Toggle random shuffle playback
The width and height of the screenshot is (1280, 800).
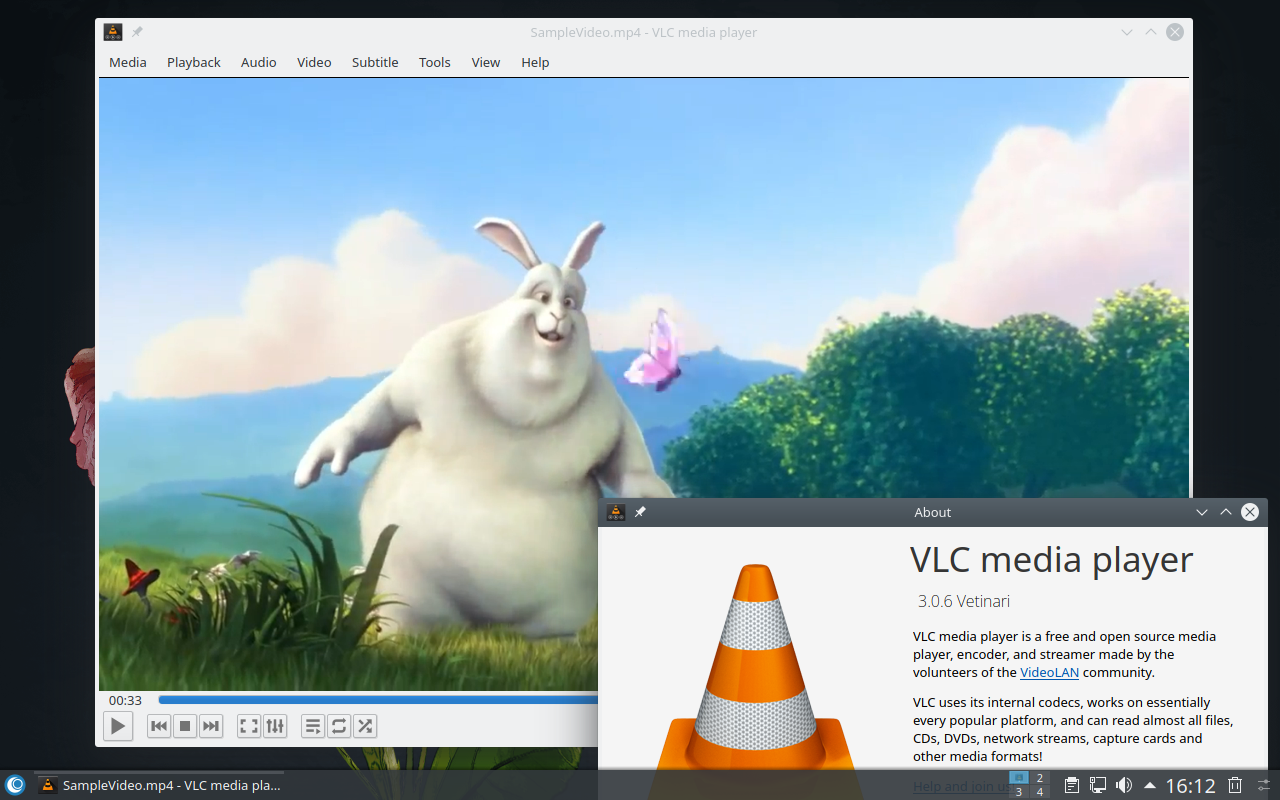tap(365, 726)
